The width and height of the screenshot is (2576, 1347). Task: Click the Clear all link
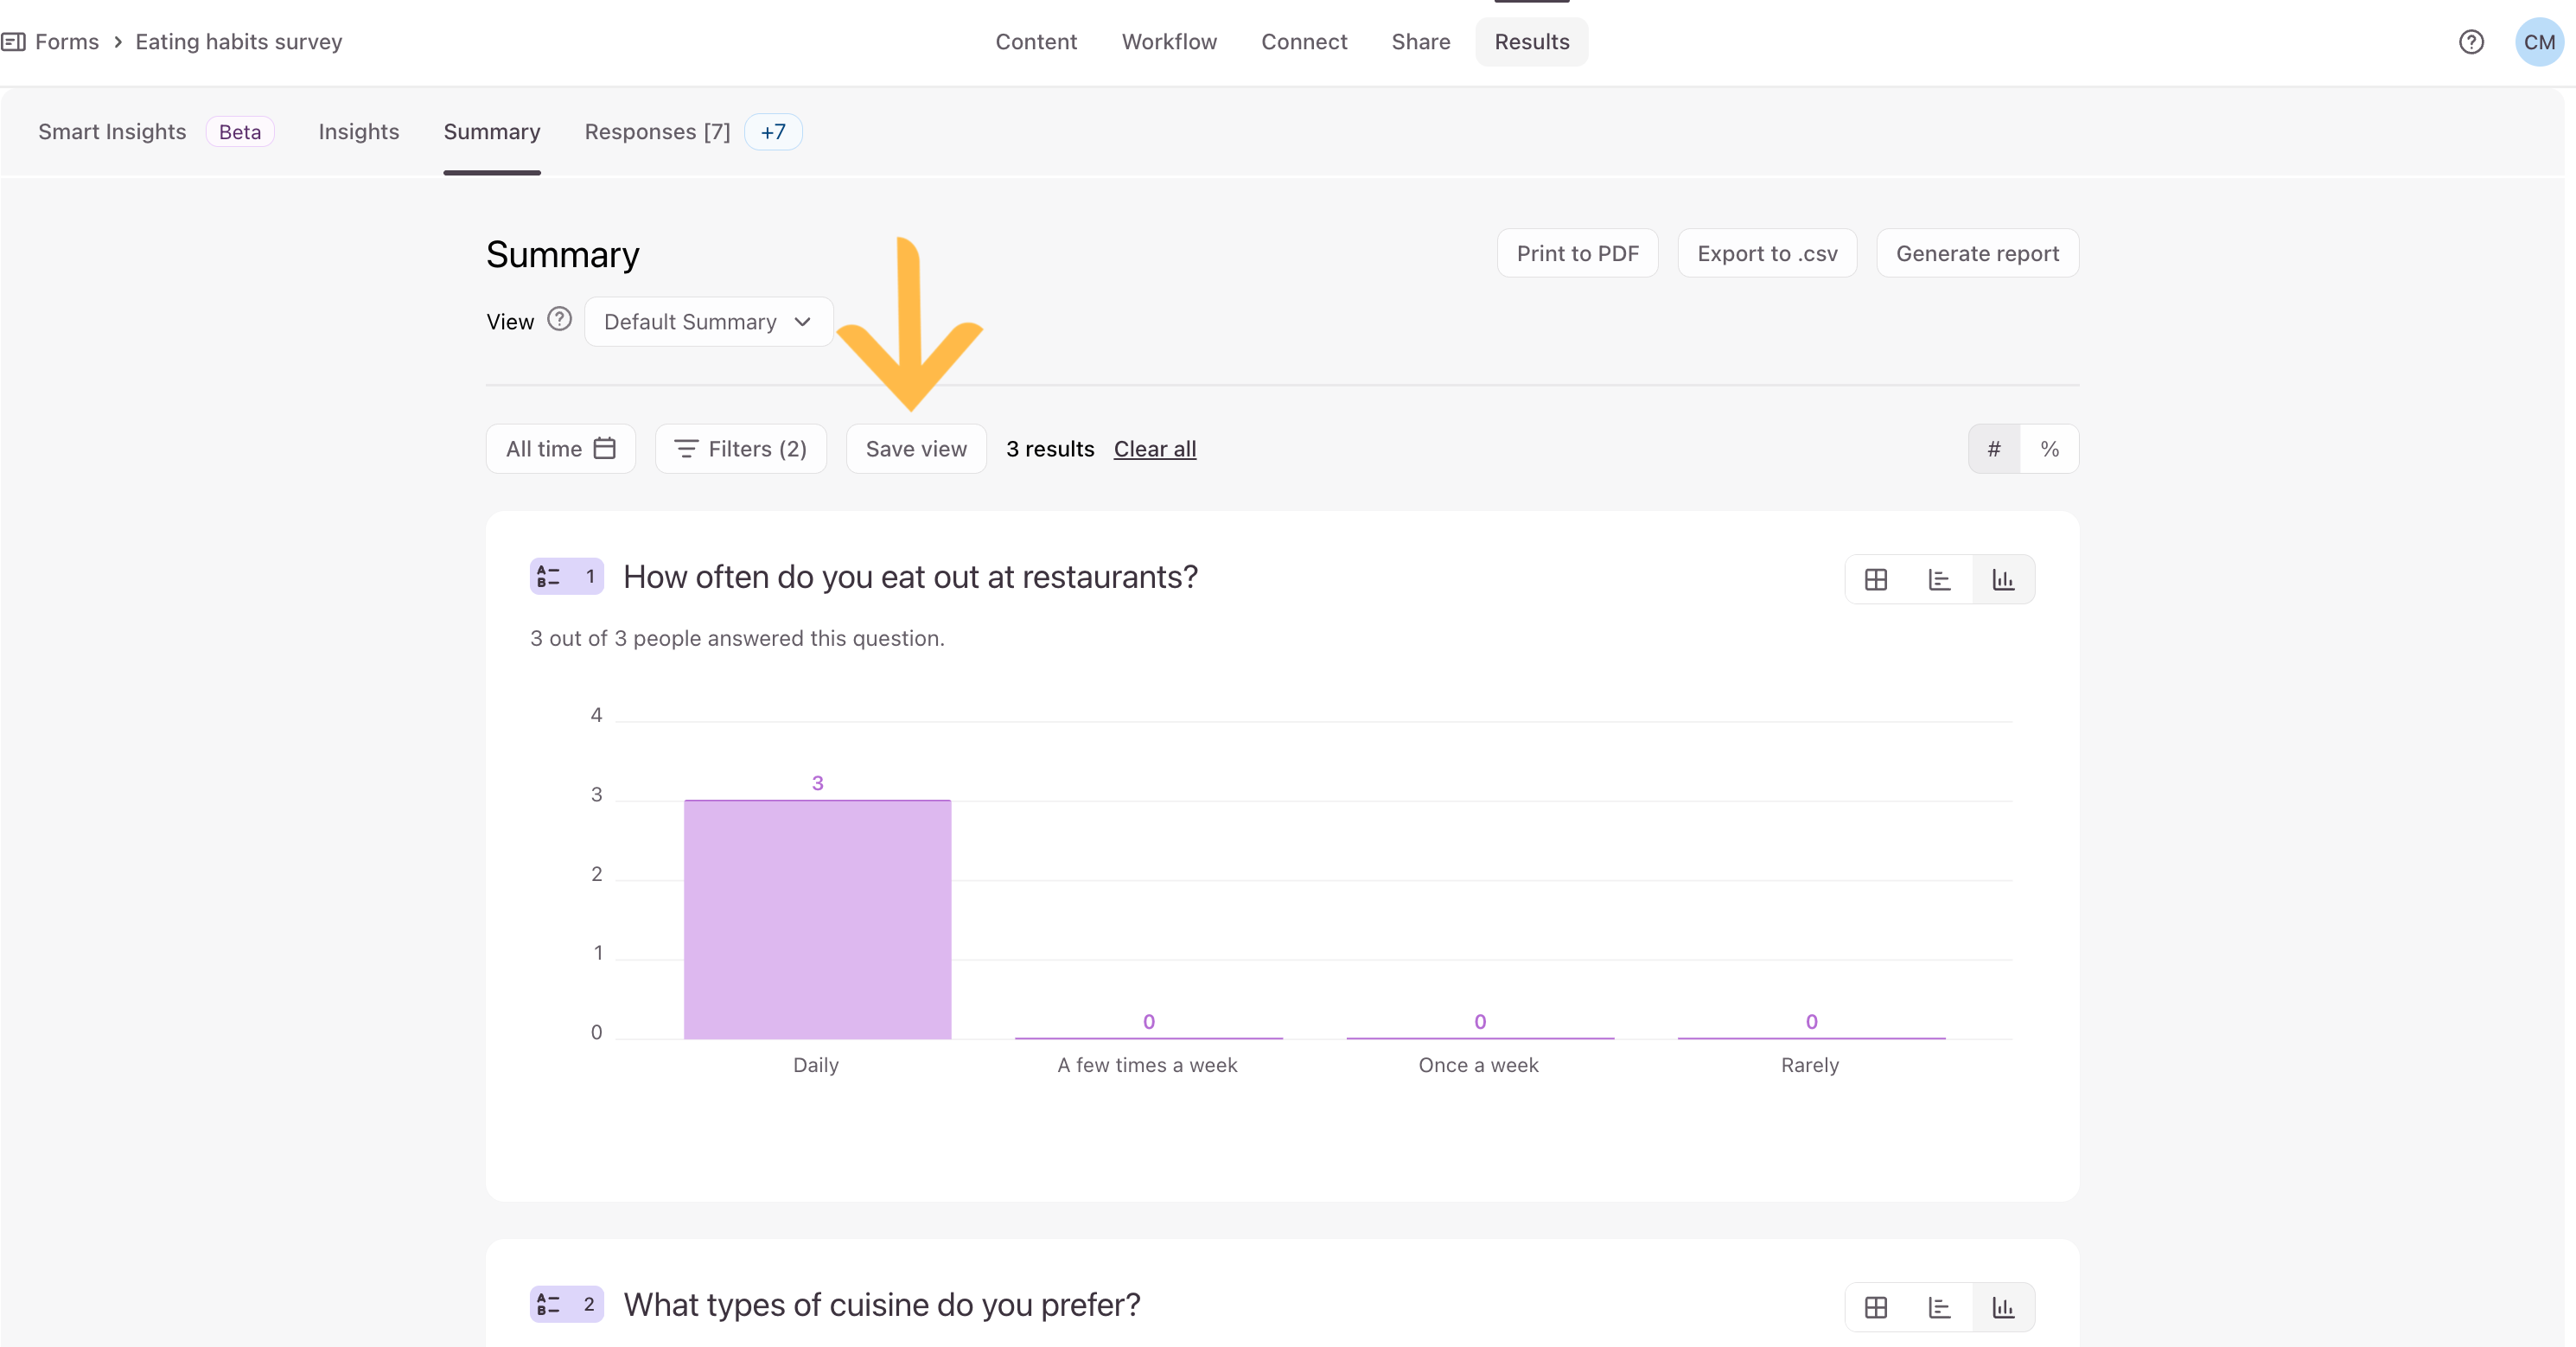point(1154,449)
